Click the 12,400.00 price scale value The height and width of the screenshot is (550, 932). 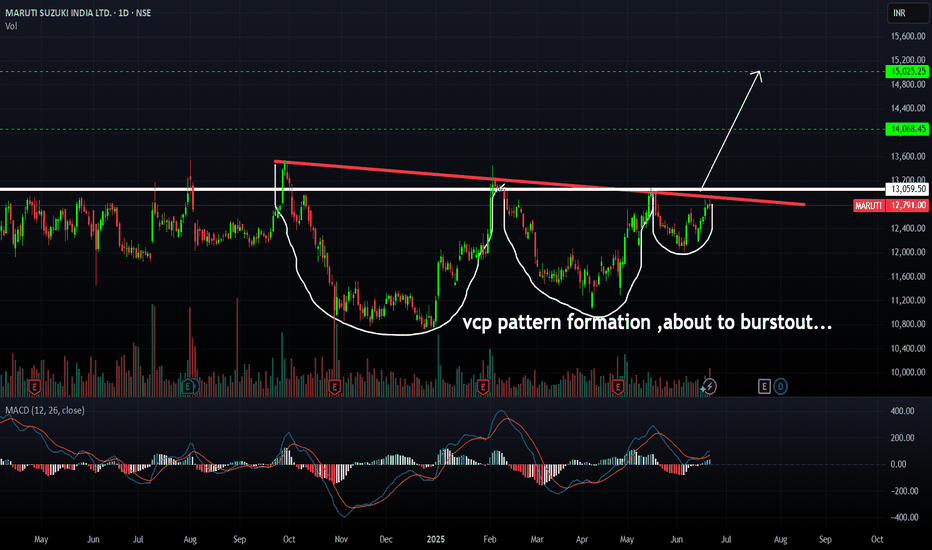point(908,228)
